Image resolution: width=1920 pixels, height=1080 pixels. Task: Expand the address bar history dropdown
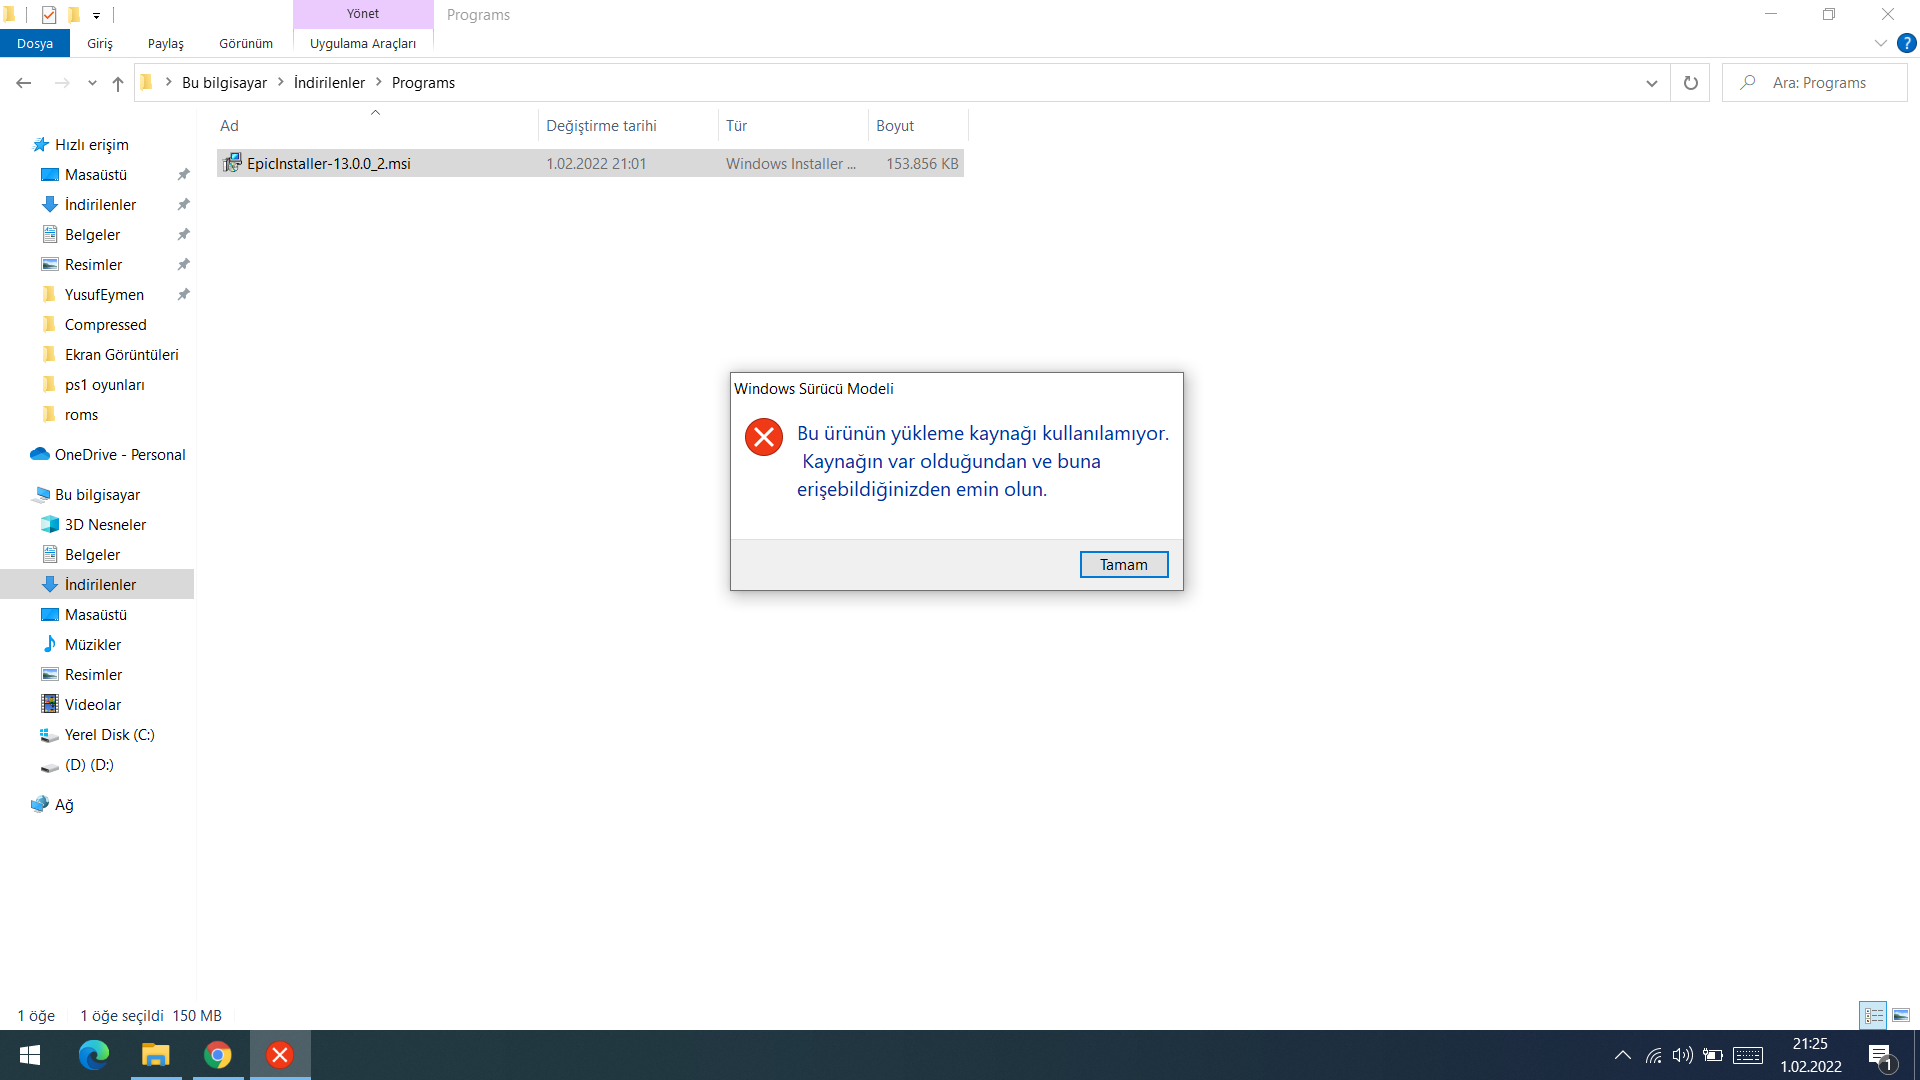(1651, 83)
